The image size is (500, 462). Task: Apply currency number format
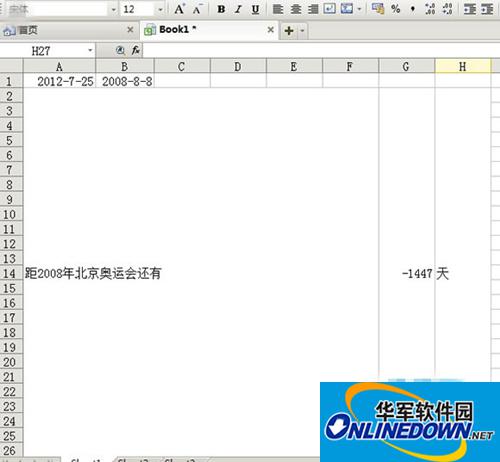378,9
